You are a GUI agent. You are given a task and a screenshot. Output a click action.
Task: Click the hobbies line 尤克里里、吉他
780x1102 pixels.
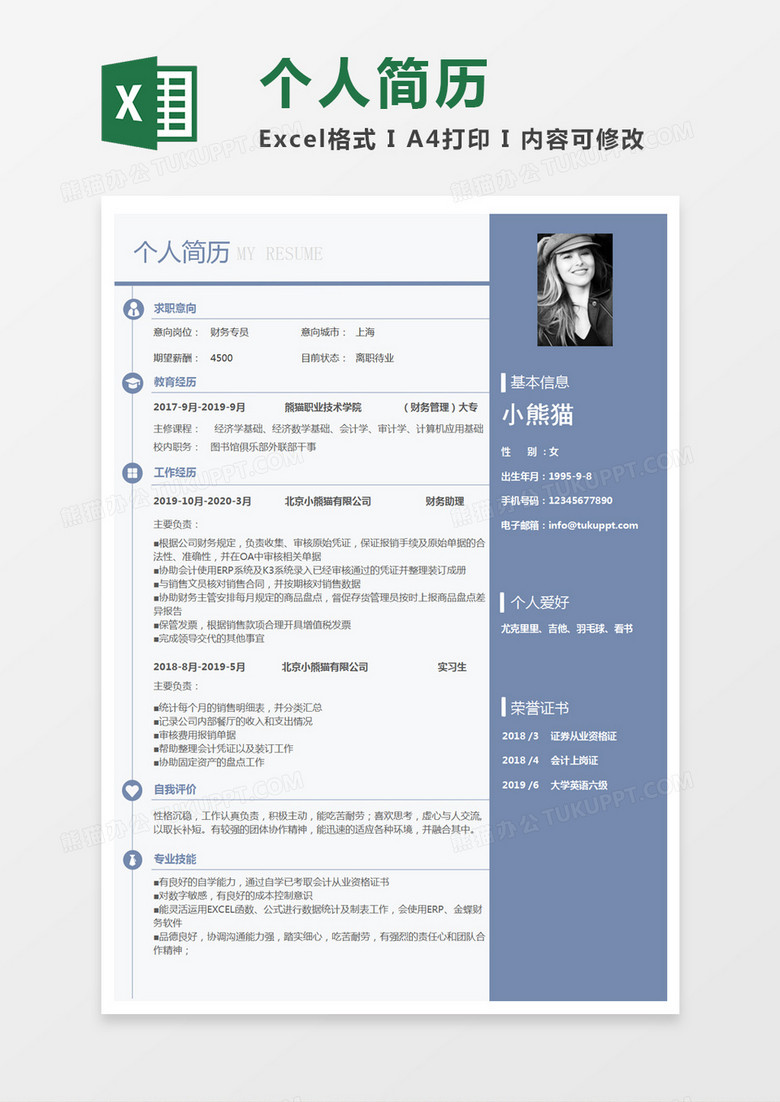click(567, 629)
